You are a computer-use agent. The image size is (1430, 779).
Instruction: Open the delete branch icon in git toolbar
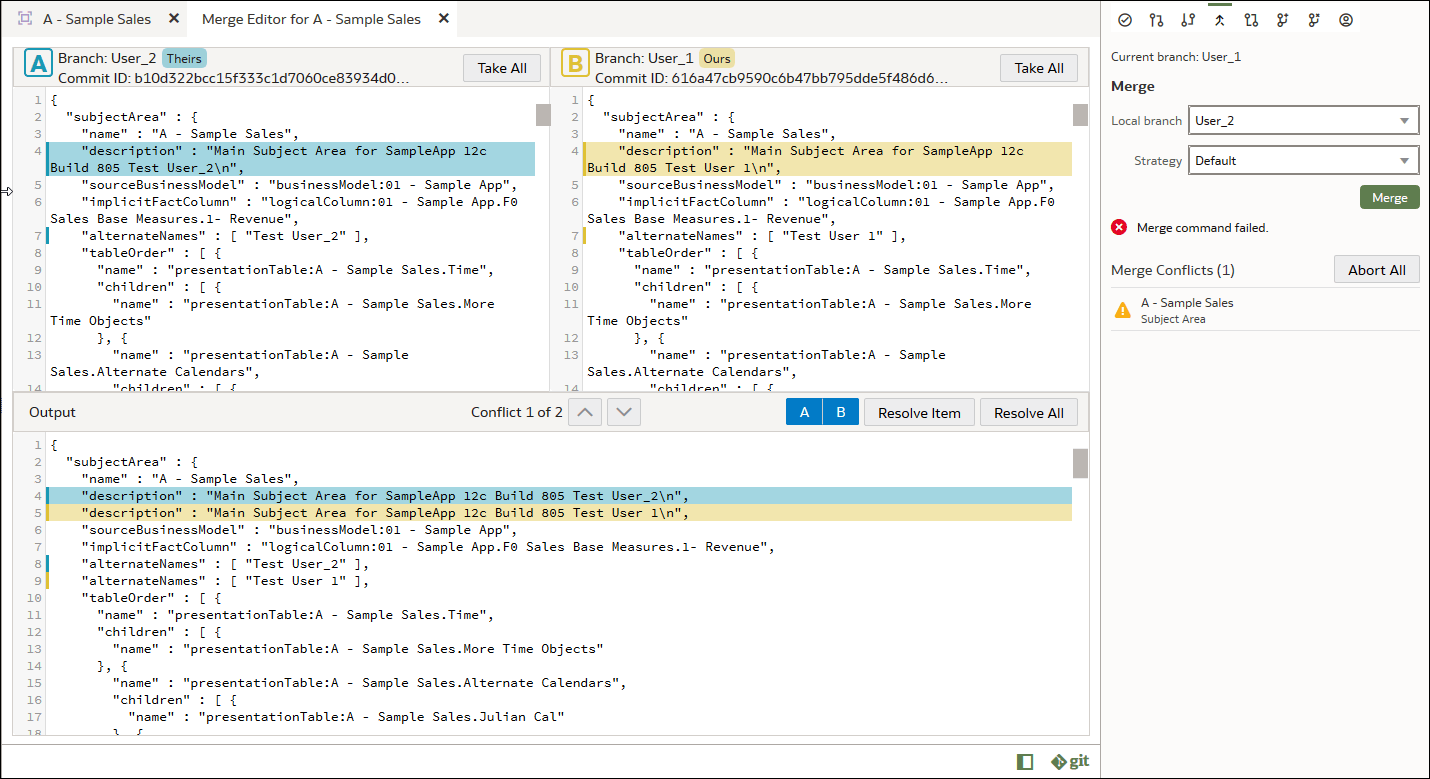[1314, 19]
